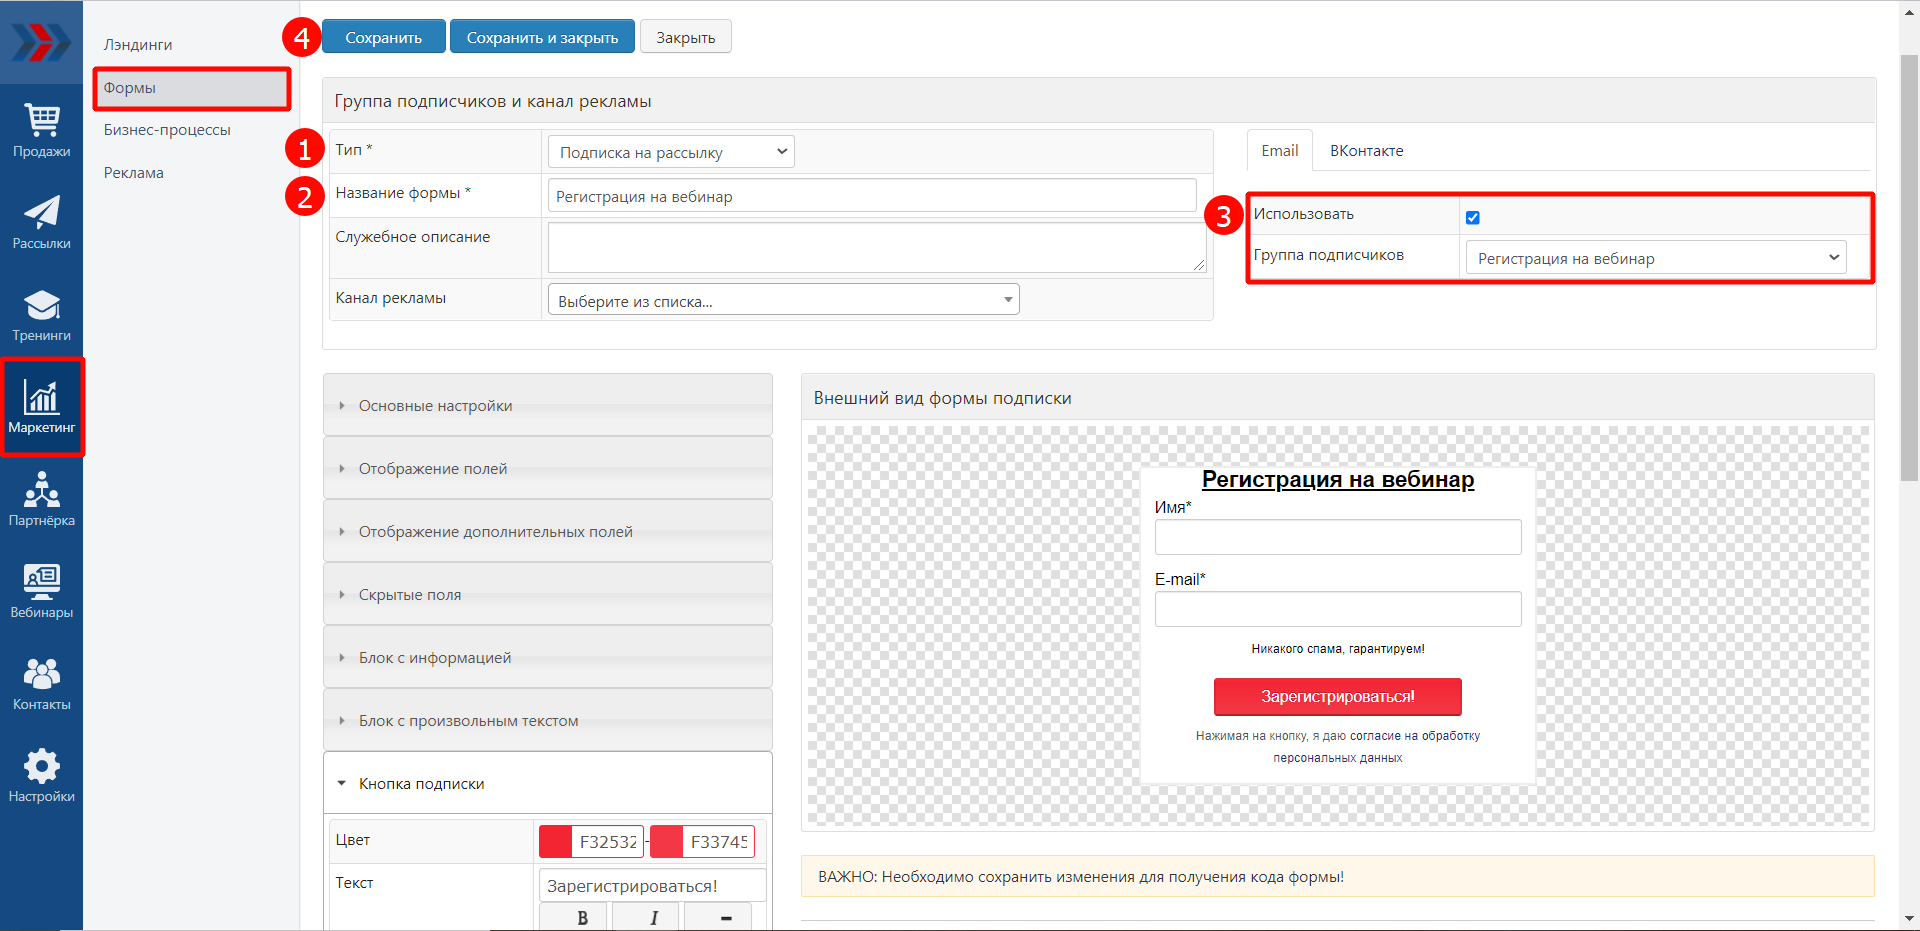Open Бизнес-процессы in the side menu
The height and width of the screenshot is (931, 1920).
pos(167,130)
